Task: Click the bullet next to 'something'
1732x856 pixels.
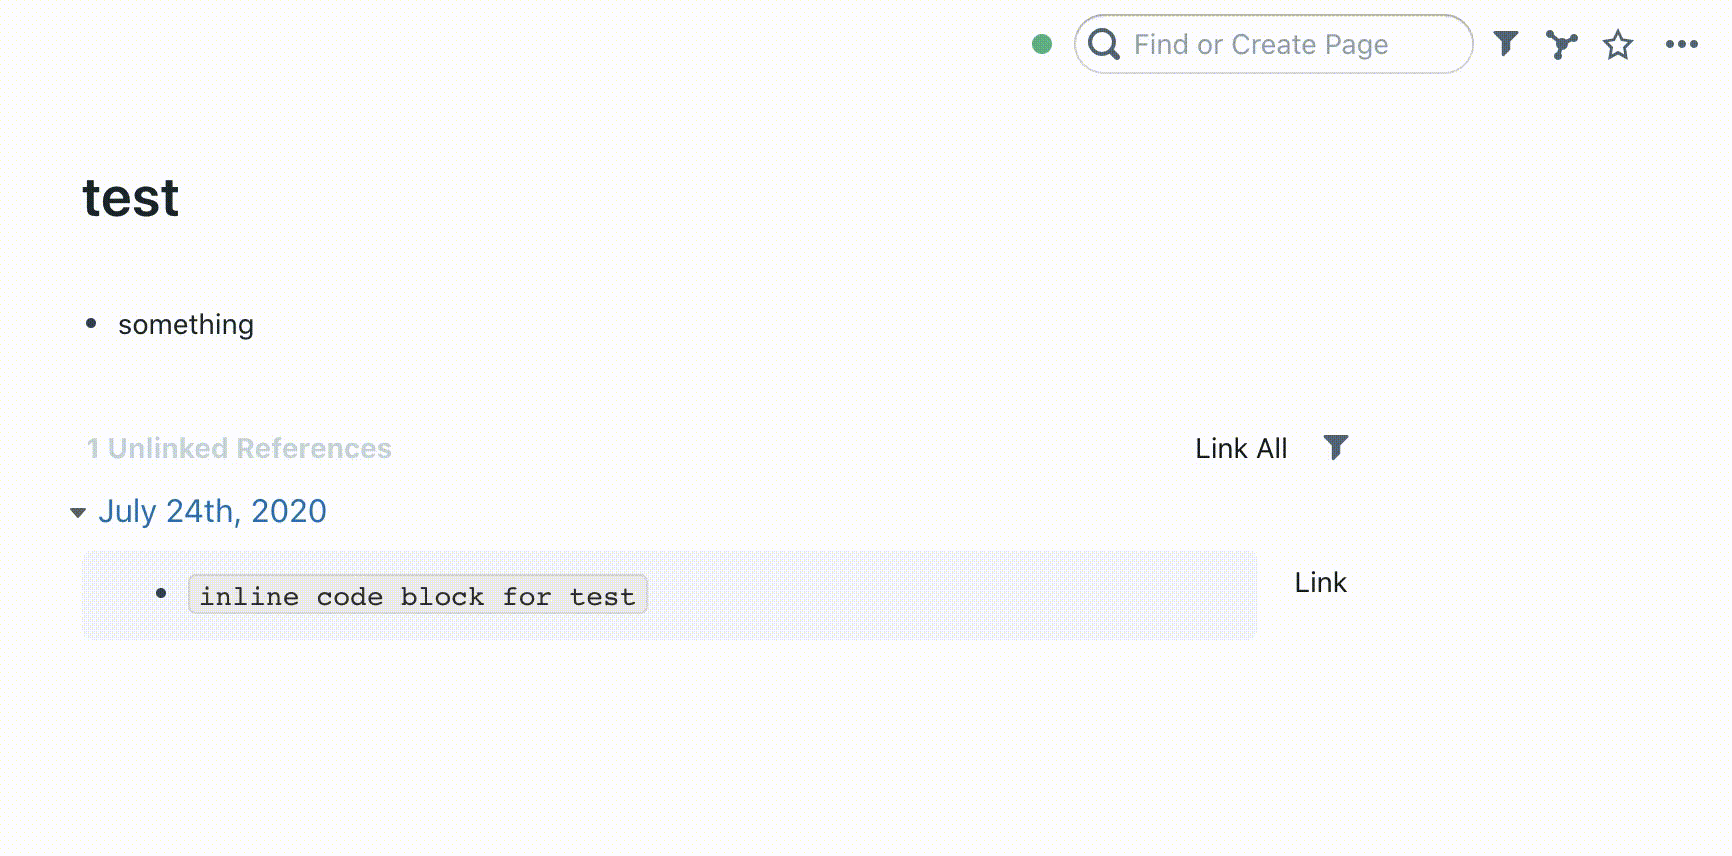Action: 91,322
